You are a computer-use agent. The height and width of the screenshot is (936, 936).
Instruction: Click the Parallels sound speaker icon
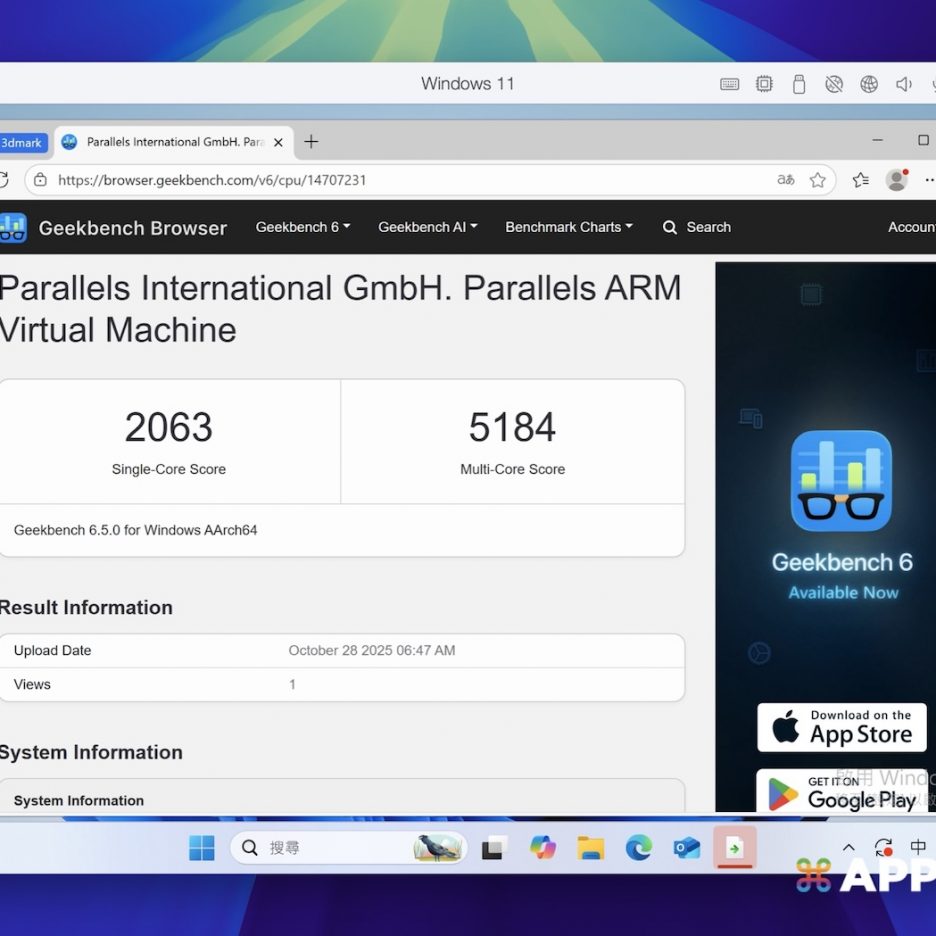pyautogui.click(x=904, y=84)
